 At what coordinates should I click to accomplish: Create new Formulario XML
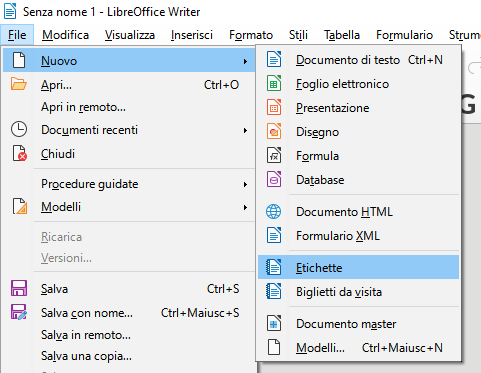tap(358, 236)
